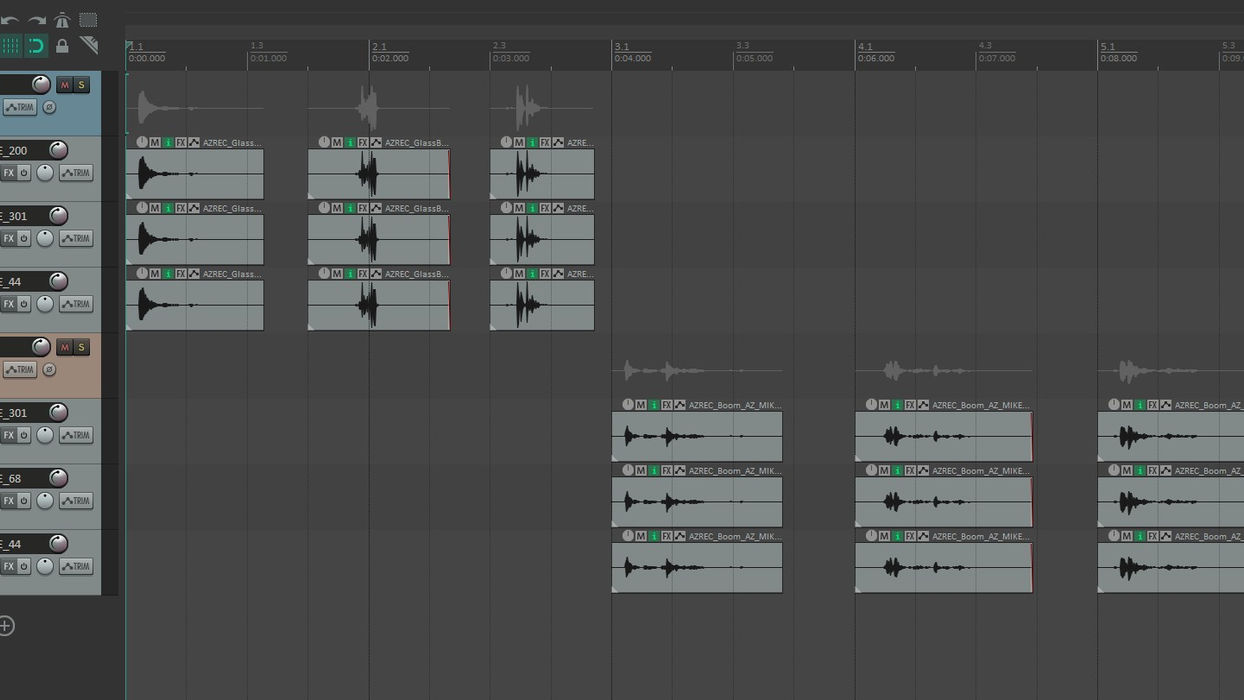The image size is (1244, 700).
Task: Mute the brown folder track
Action: 64,347
